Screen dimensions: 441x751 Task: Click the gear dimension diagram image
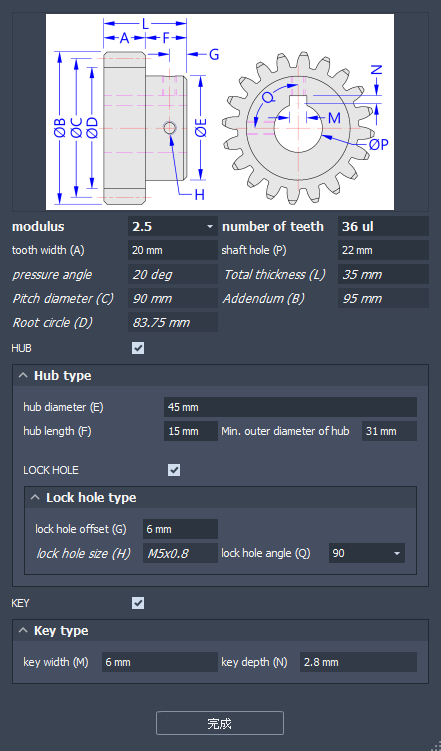pos(220,112)
